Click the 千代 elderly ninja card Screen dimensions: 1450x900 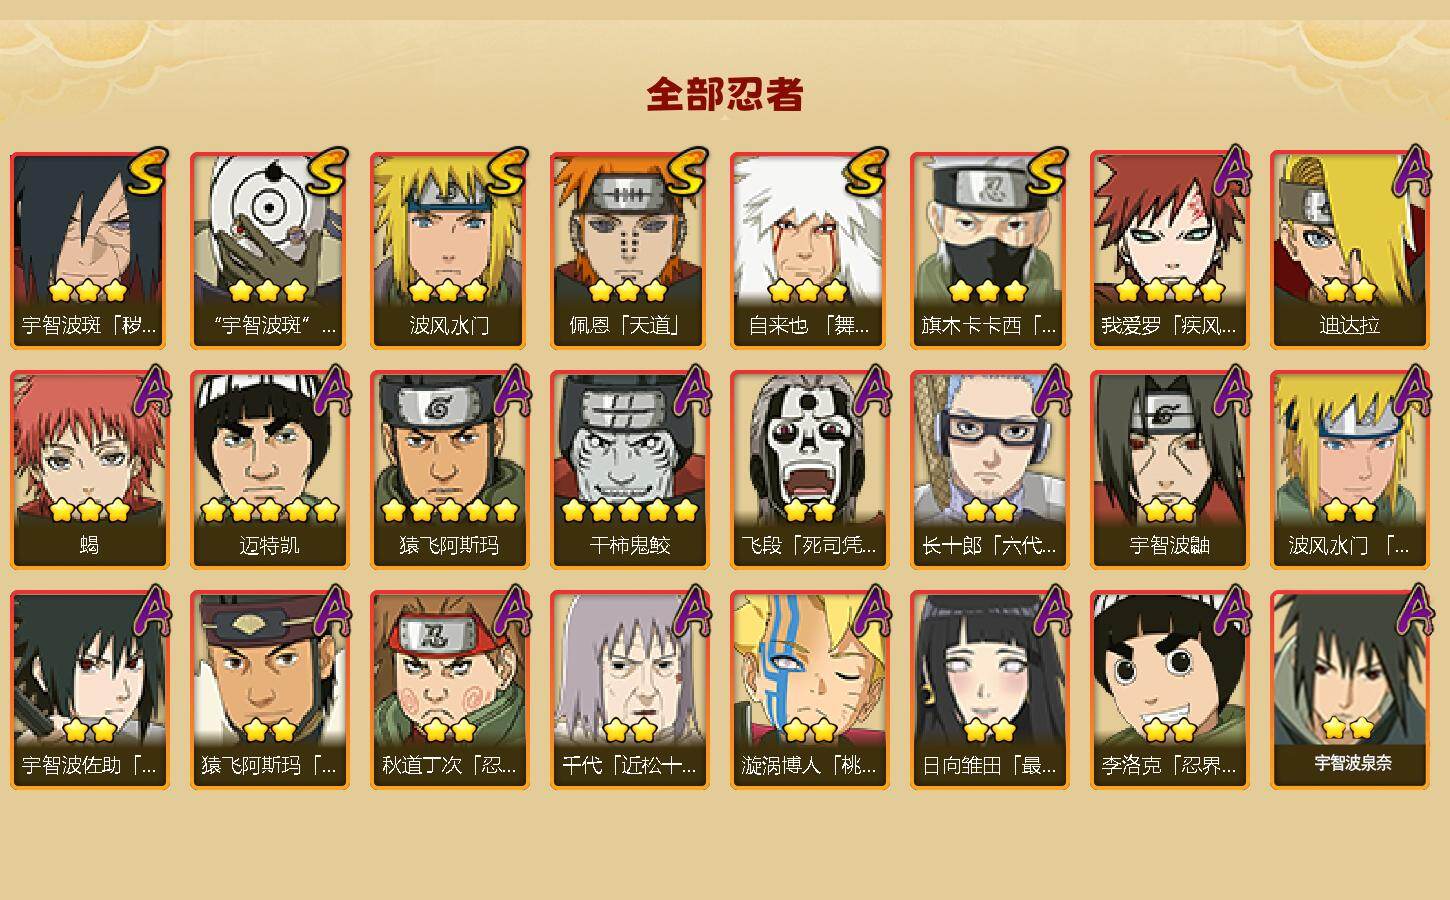pos(629,690)
